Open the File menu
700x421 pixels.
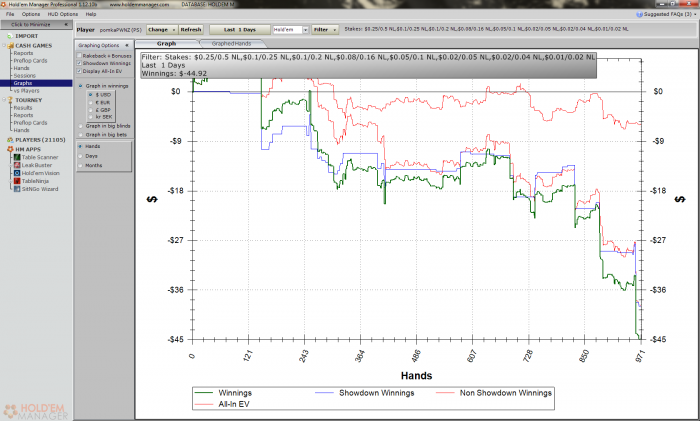(10, 14)
